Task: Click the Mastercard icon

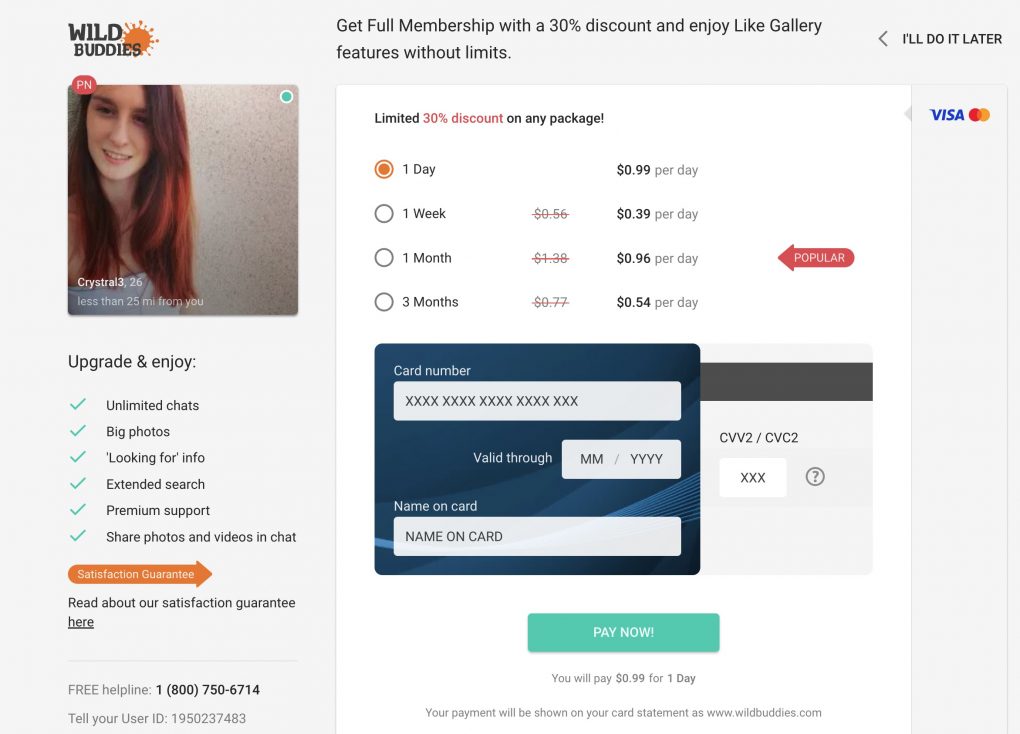Action: tap(980, 115)
